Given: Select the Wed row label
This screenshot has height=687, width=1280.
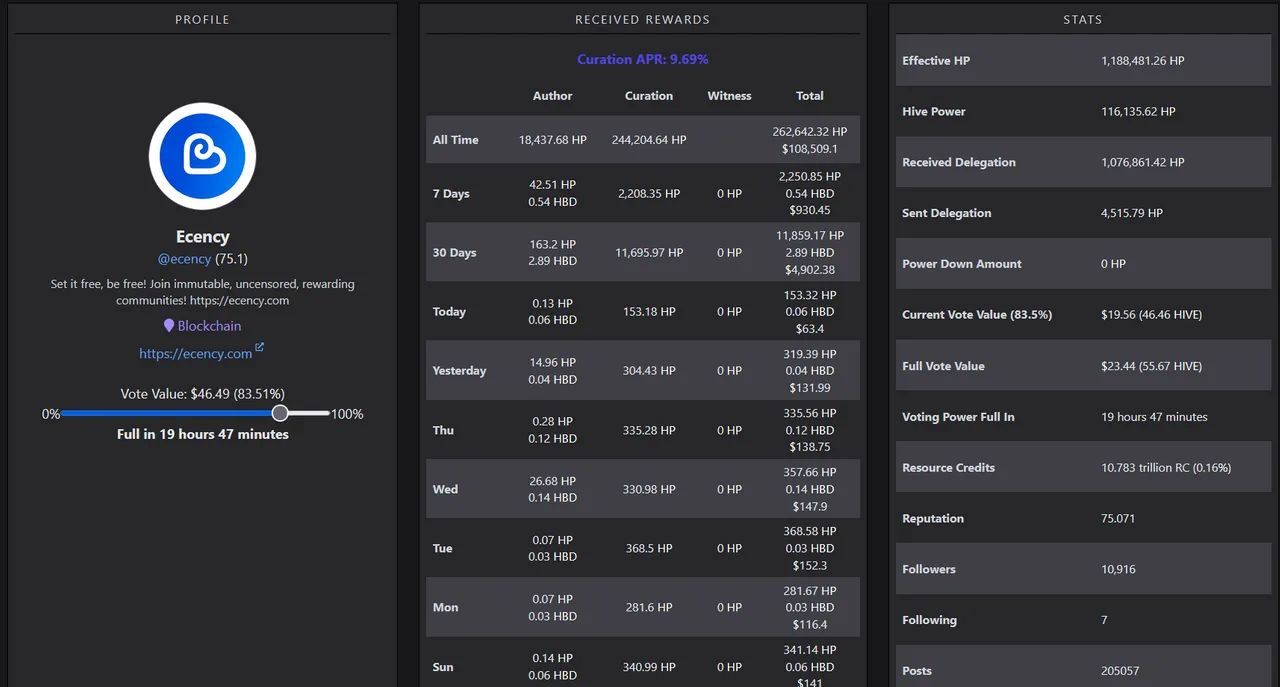Looking at the screenshot, I should (445, 489).
